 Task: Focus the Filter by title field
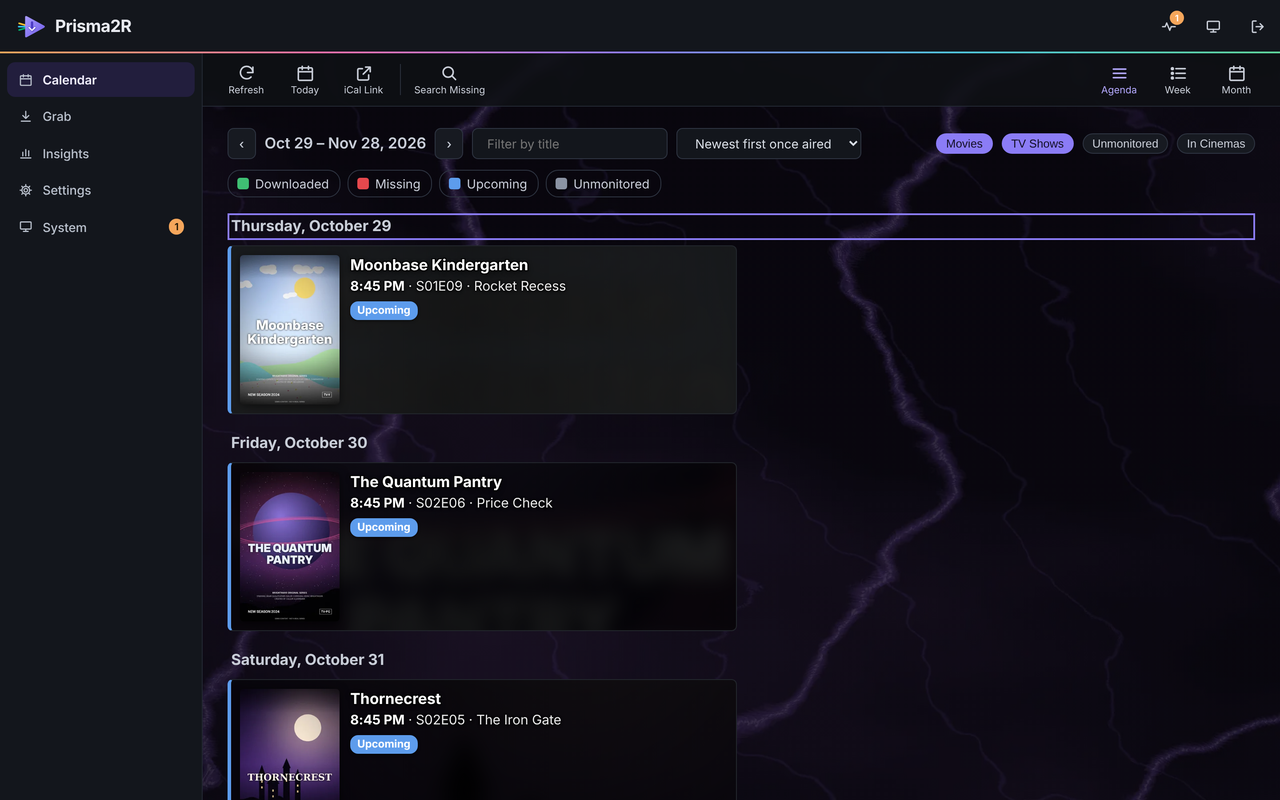pos(570,144)
